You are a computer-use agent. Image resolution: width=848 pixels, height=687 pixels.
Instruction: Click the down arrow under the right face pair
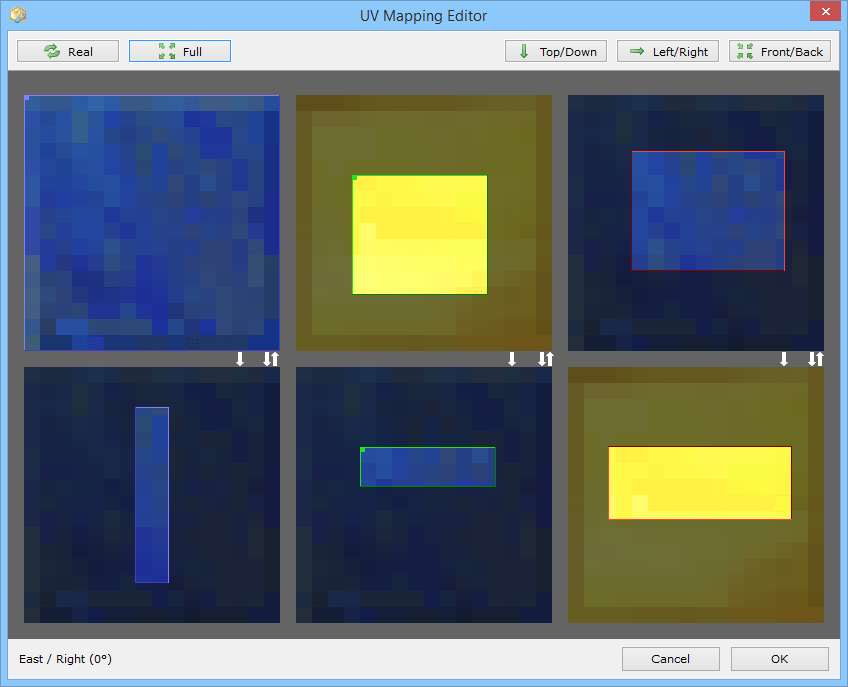(784, 359)
